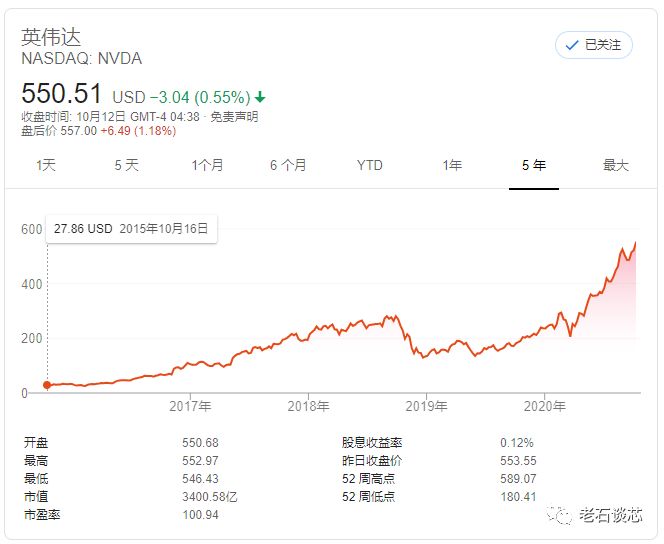Click the 收盘时间 10月12日 timestamp text
Viewport: 664px width, 544px height.
tap(111, 117)
